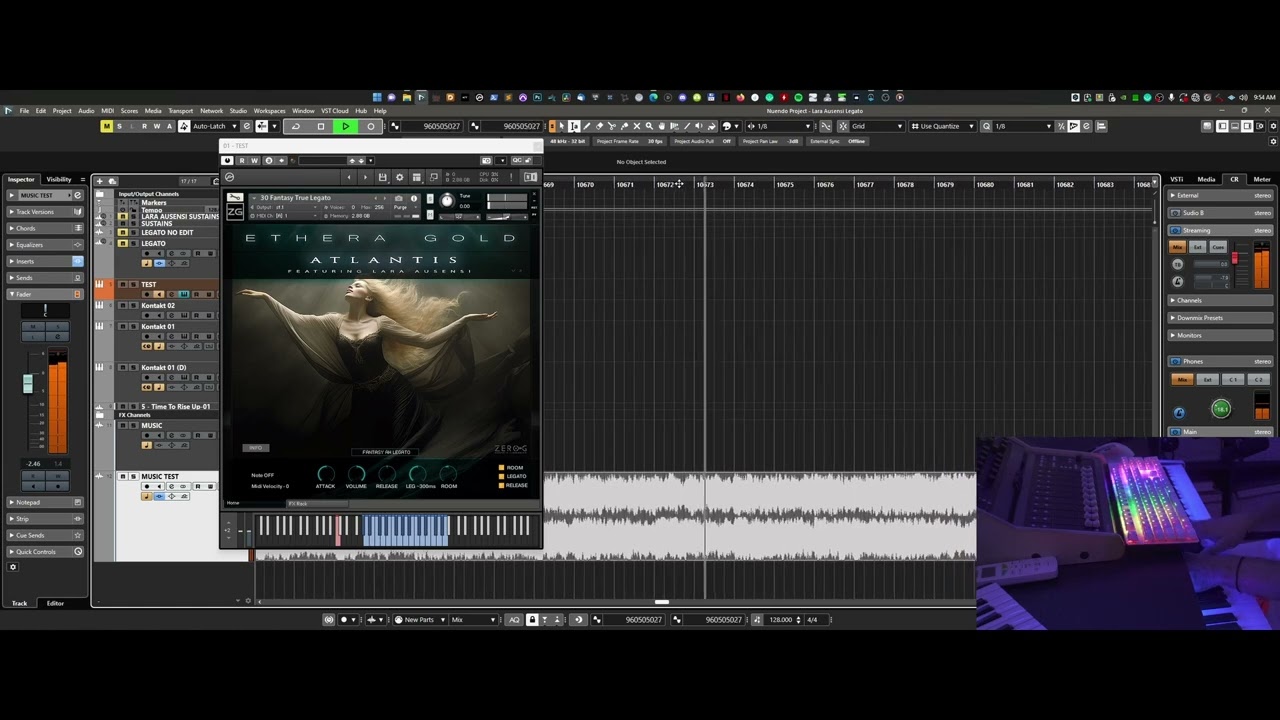Open the Transport menu
The width and height of the screenshot is (1280, 720).
coord(181,111)
